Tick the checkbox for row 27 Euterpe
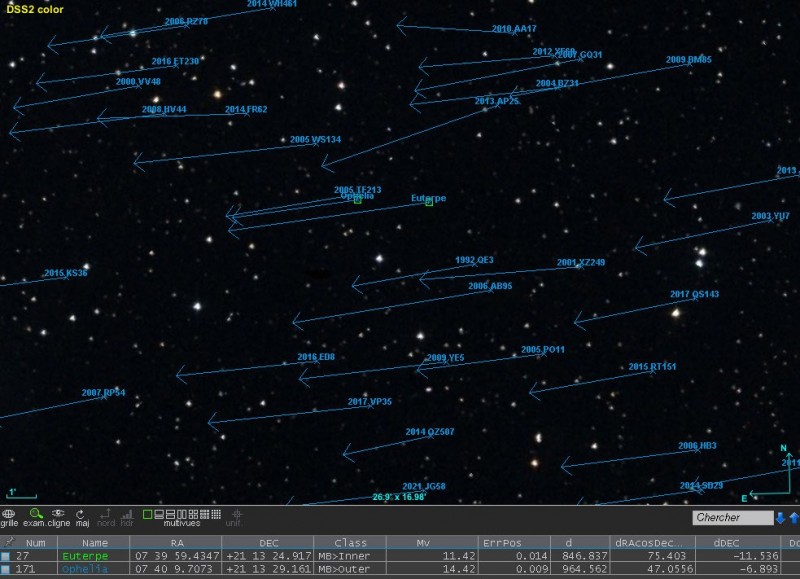Viewport: 800px width, 579px height. coord(5,556)
